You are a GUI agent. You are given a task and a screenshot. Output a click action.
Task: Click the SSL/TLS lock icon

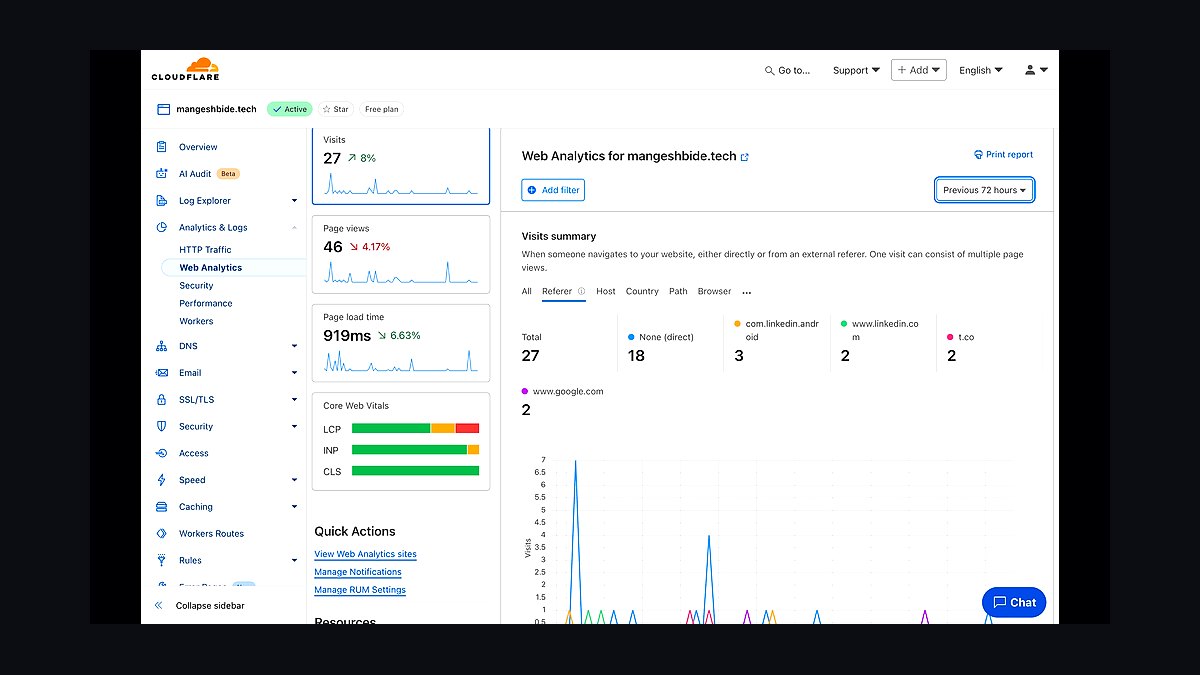[x=162, y=400]
